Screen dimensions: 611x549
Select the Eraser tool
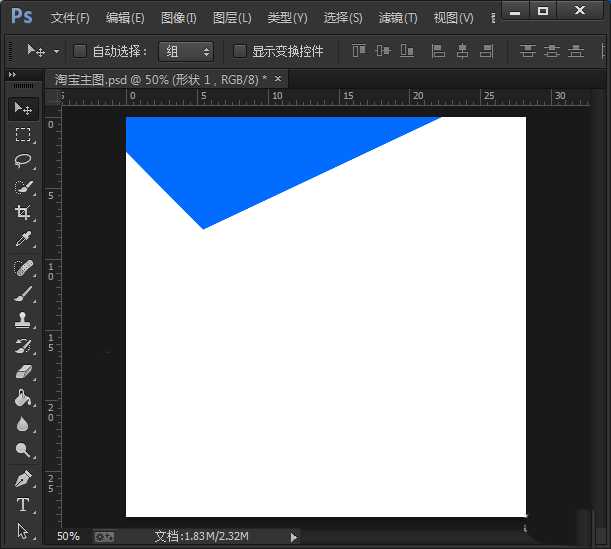click(22, 372)
